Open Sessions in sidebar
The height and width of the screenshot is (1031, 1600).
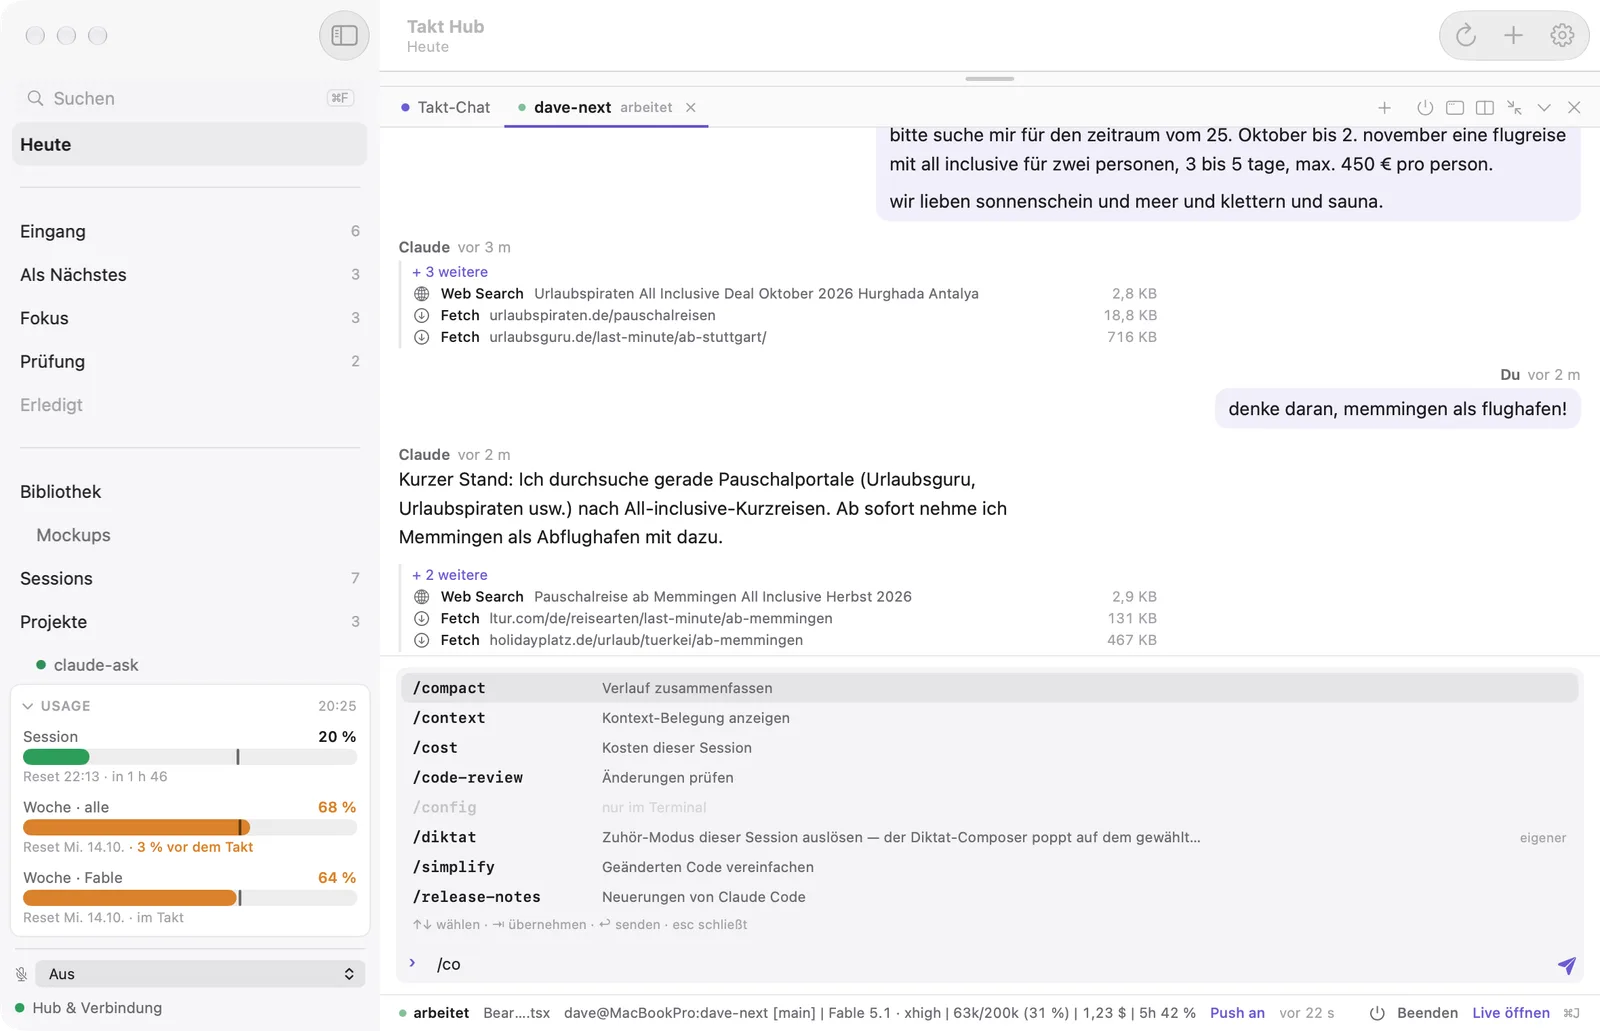[189, 578]
